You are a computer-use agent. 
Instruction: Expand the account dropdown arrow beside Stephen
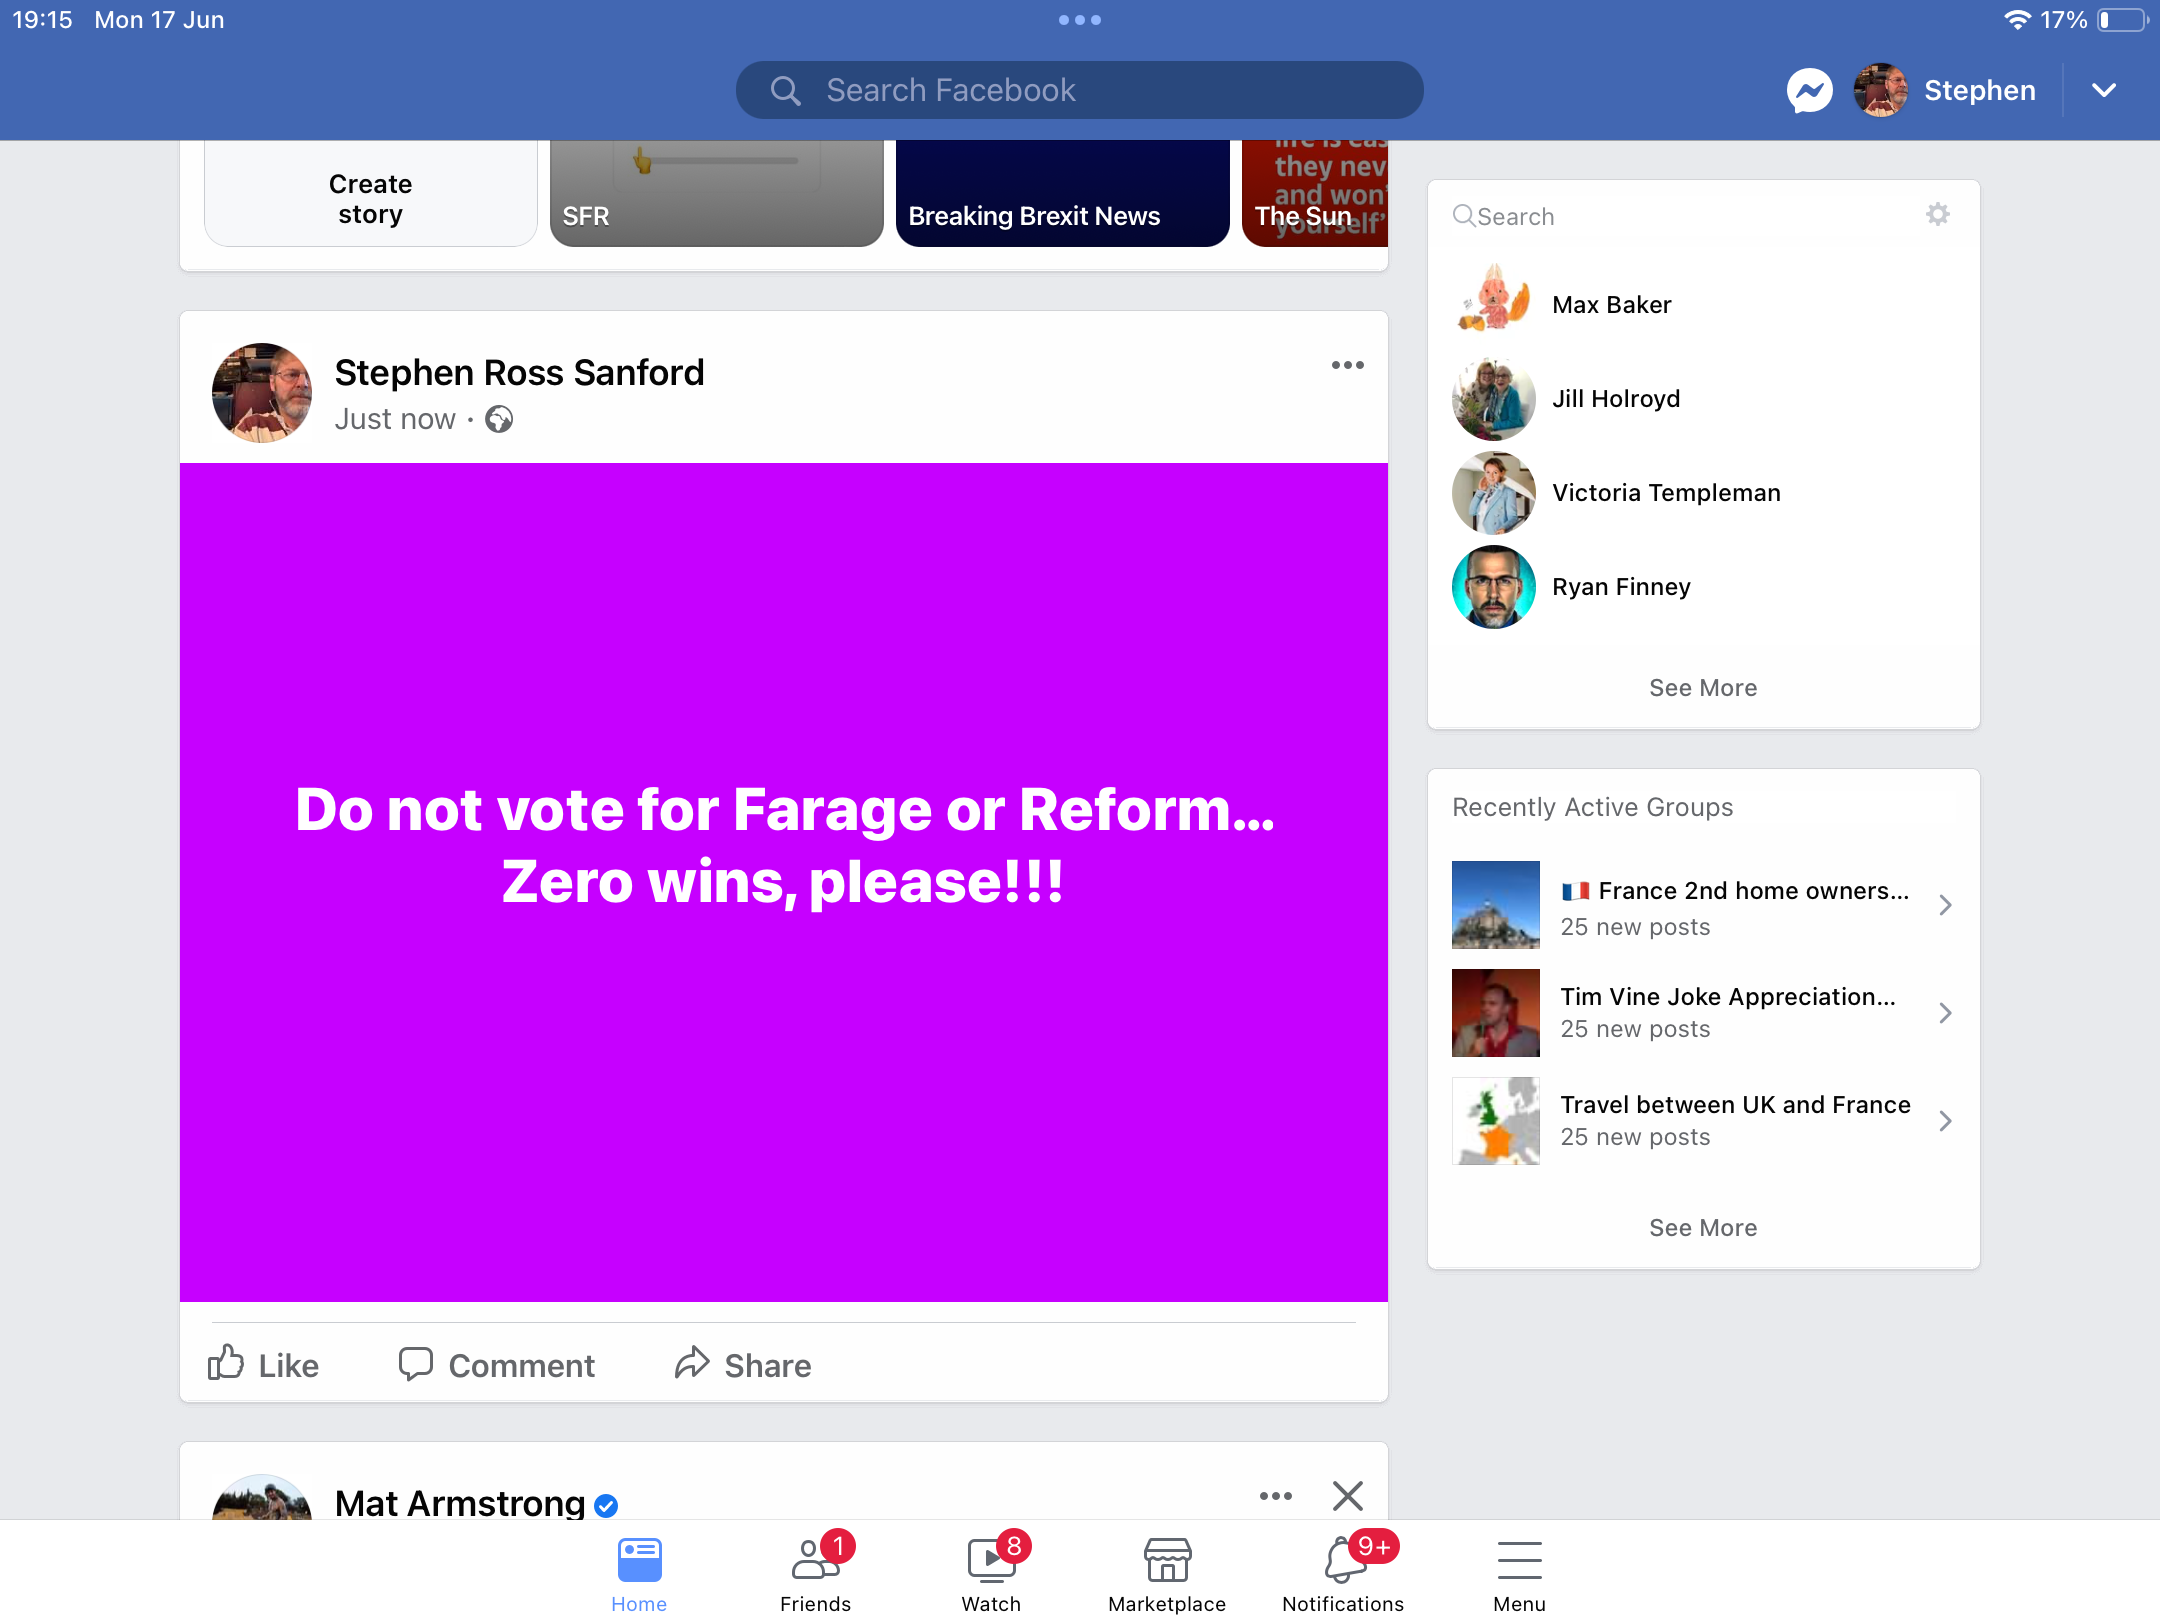(2104, 91)
